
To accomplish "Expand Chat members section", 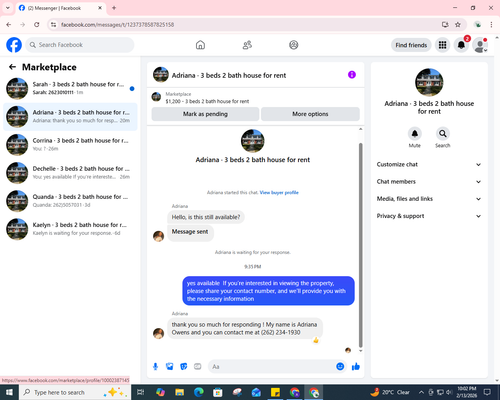I will [429, 182].
